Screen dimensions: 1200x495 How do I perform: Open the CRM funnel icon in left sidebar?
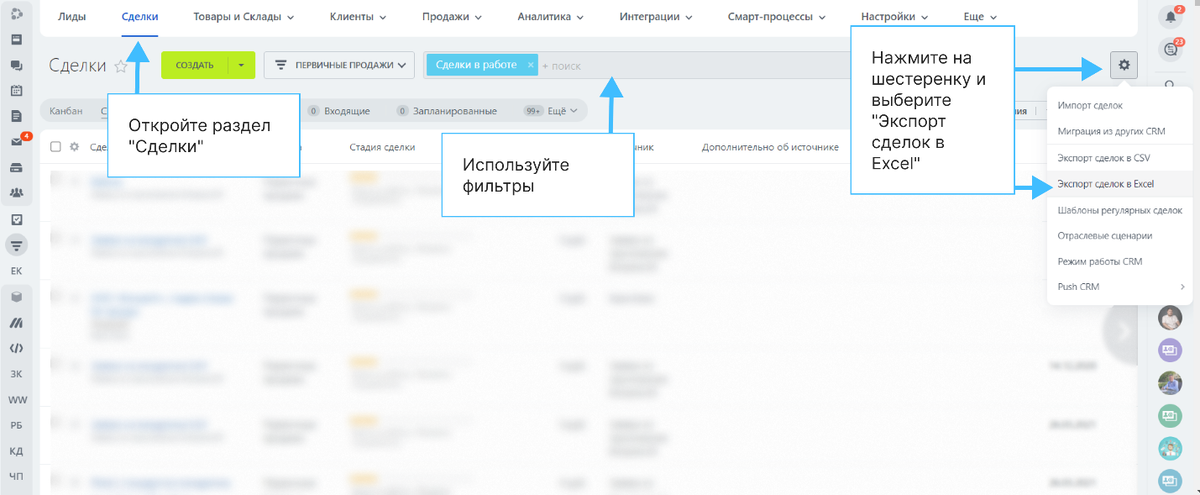pyautogui.click(x=17, y=245)
